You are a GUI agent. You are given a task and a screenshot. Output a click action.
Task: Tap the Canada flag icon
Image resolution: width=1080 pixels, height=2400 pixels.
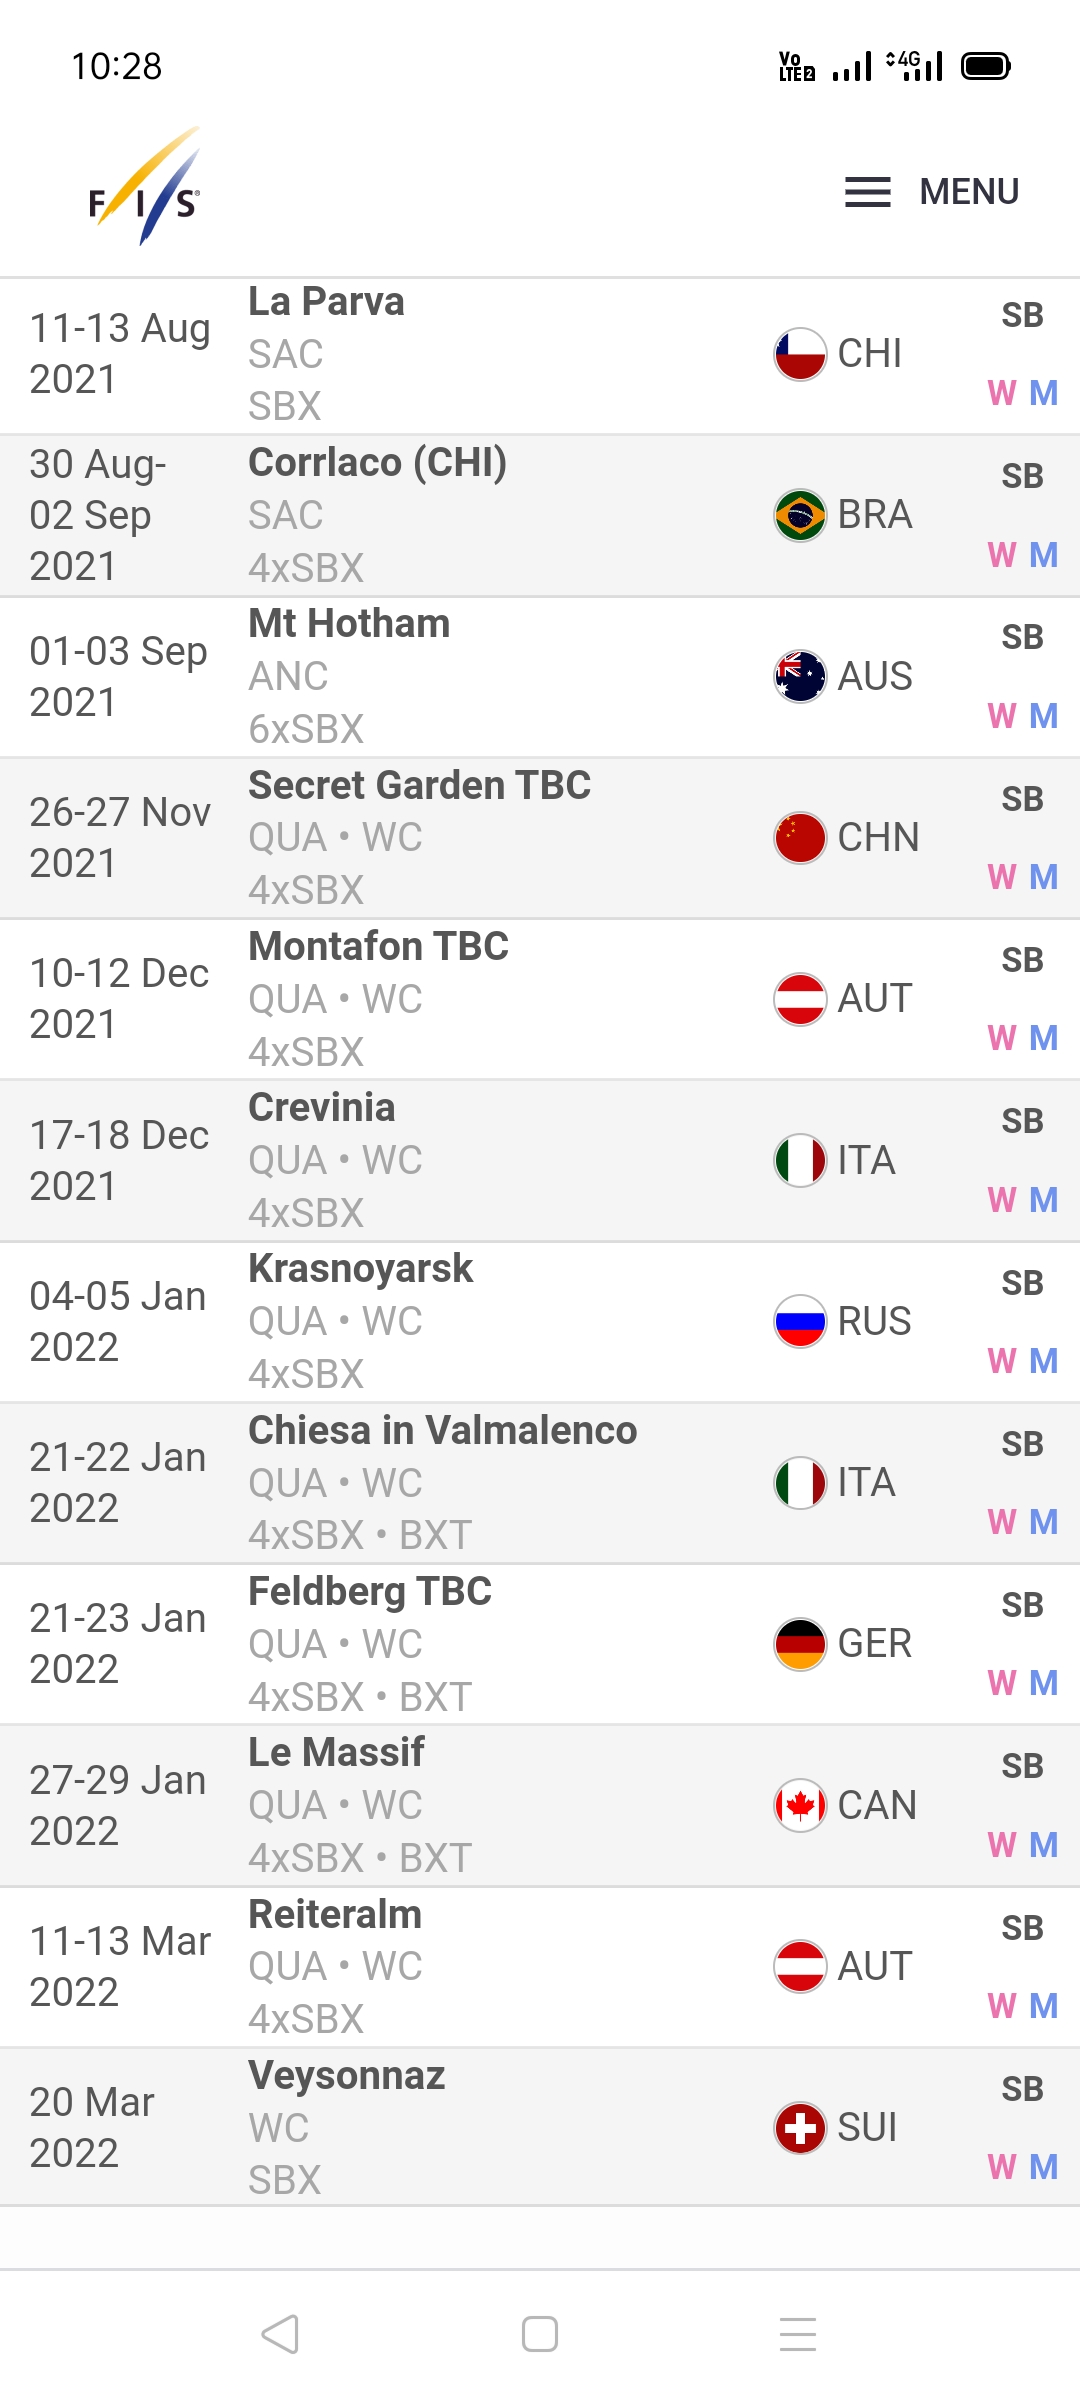tap(800, 1805)
